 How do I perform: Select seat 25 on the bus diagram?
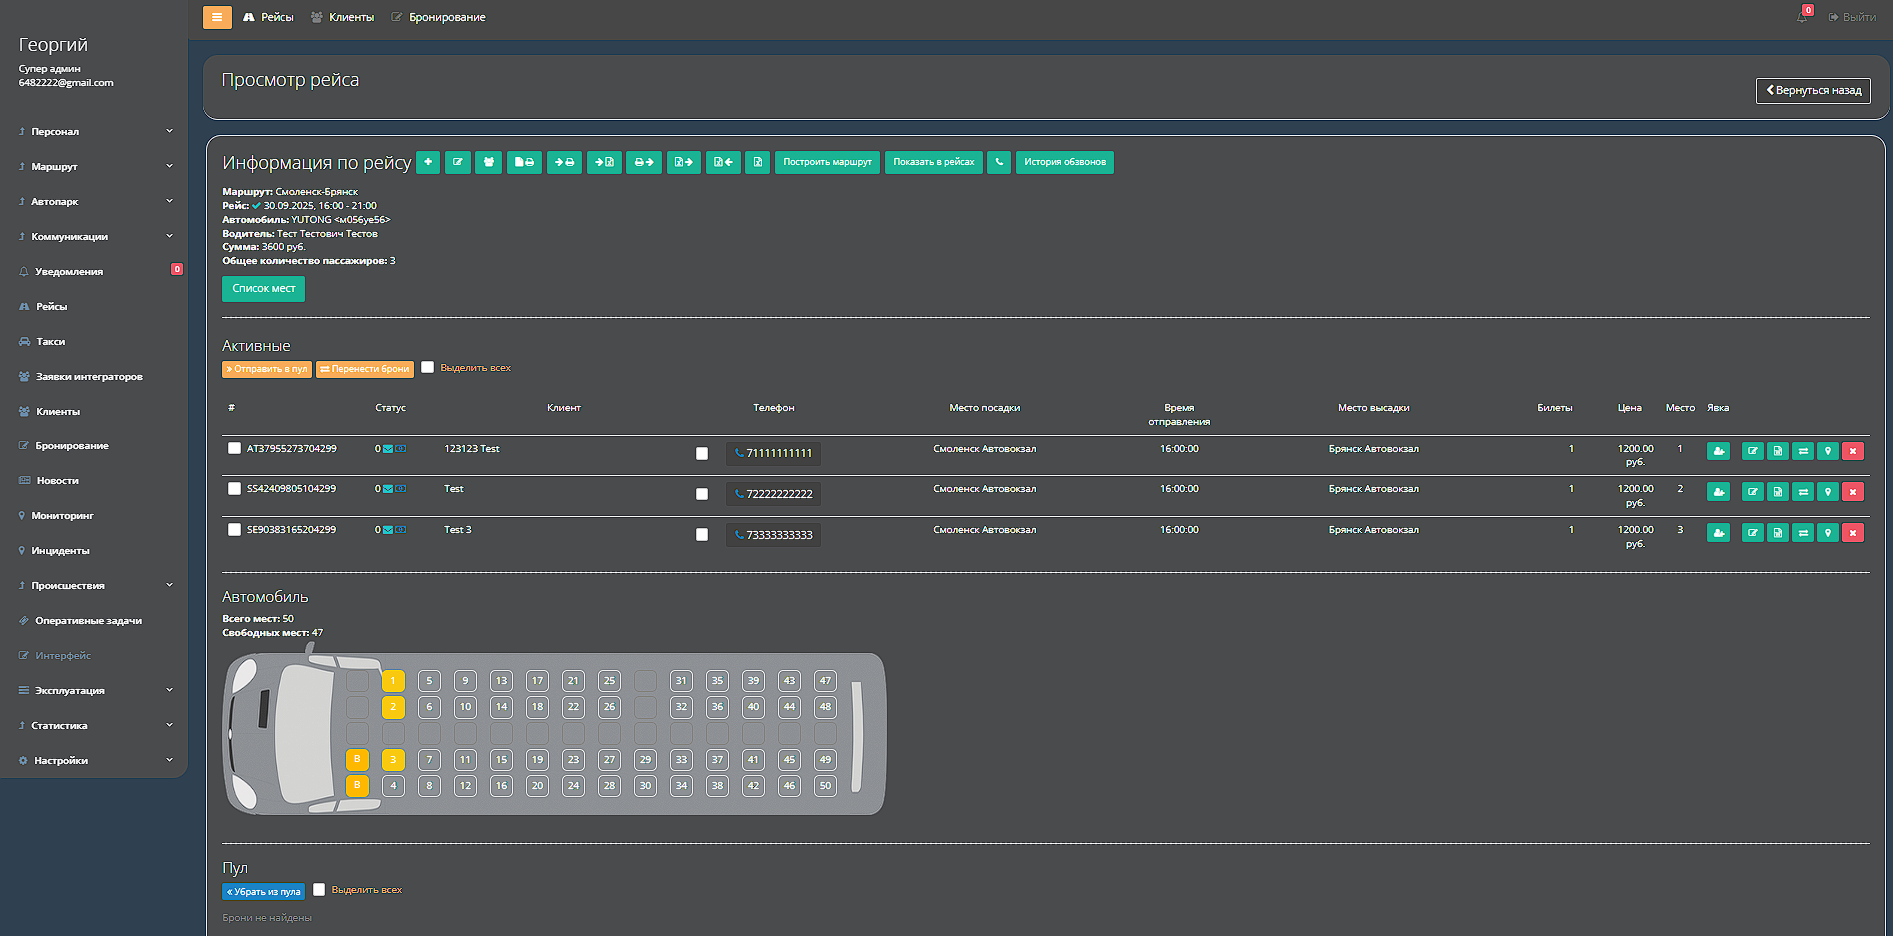[x=609, y=681]
